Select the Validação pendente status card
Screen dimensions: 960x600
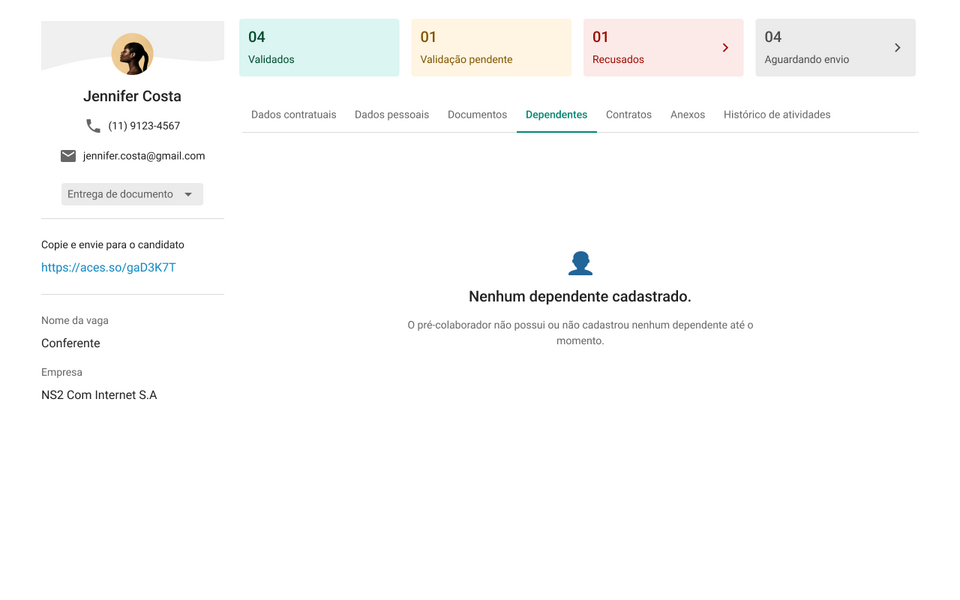[x=491, y=48]
